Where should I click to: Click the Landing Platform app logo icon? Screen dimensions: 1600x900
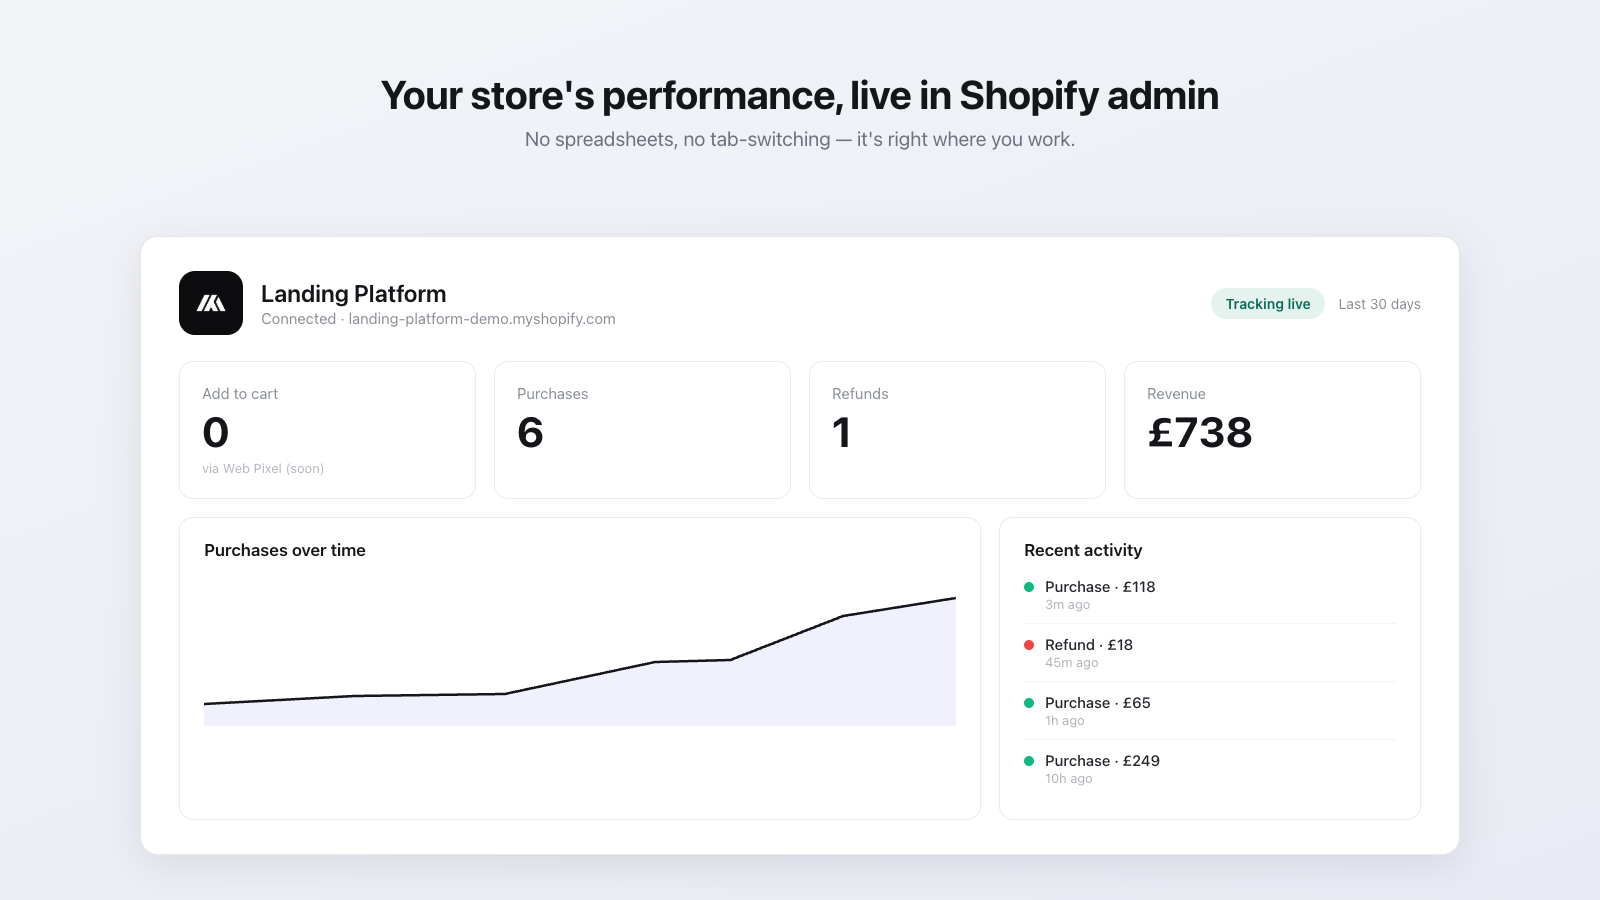(211, 303)
